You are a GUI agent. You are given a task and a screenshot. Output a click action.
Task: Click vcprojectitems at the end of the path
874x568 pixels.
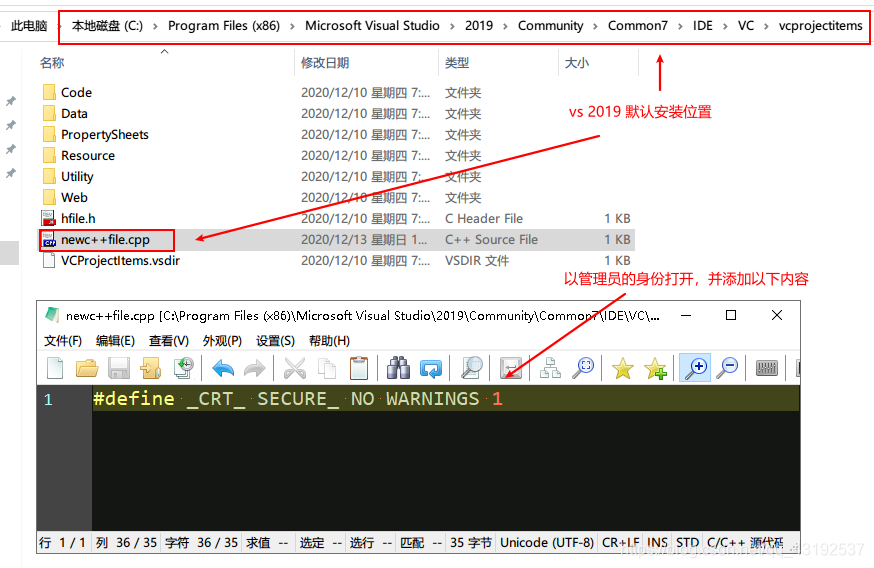[820, 26]
